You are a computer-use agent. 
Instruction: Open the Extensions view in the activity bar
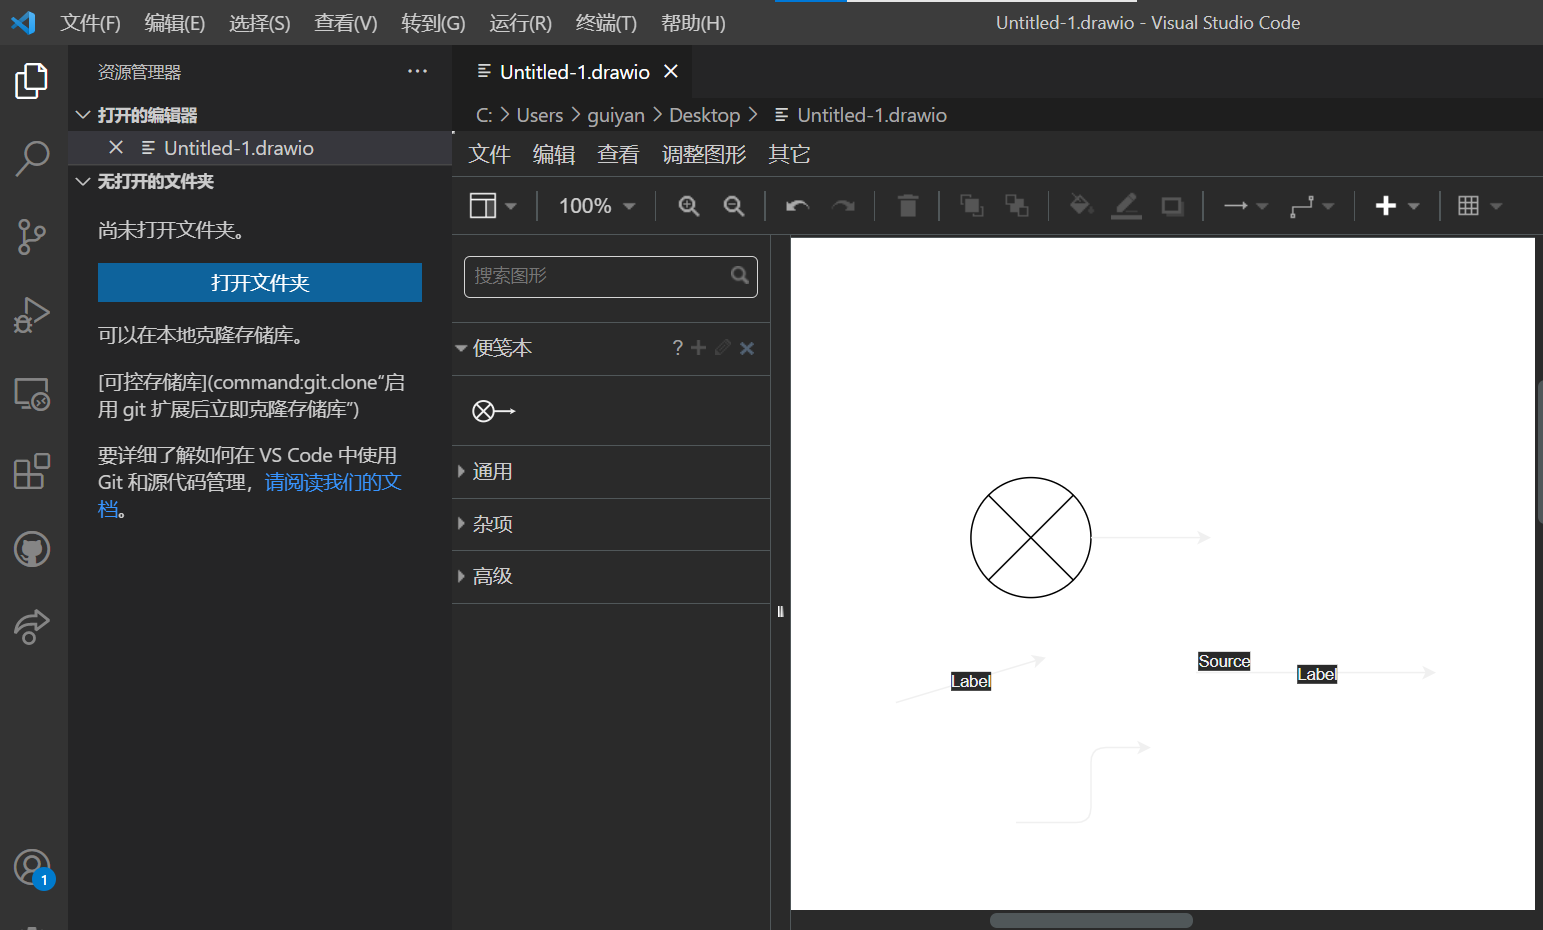point(32,470)
